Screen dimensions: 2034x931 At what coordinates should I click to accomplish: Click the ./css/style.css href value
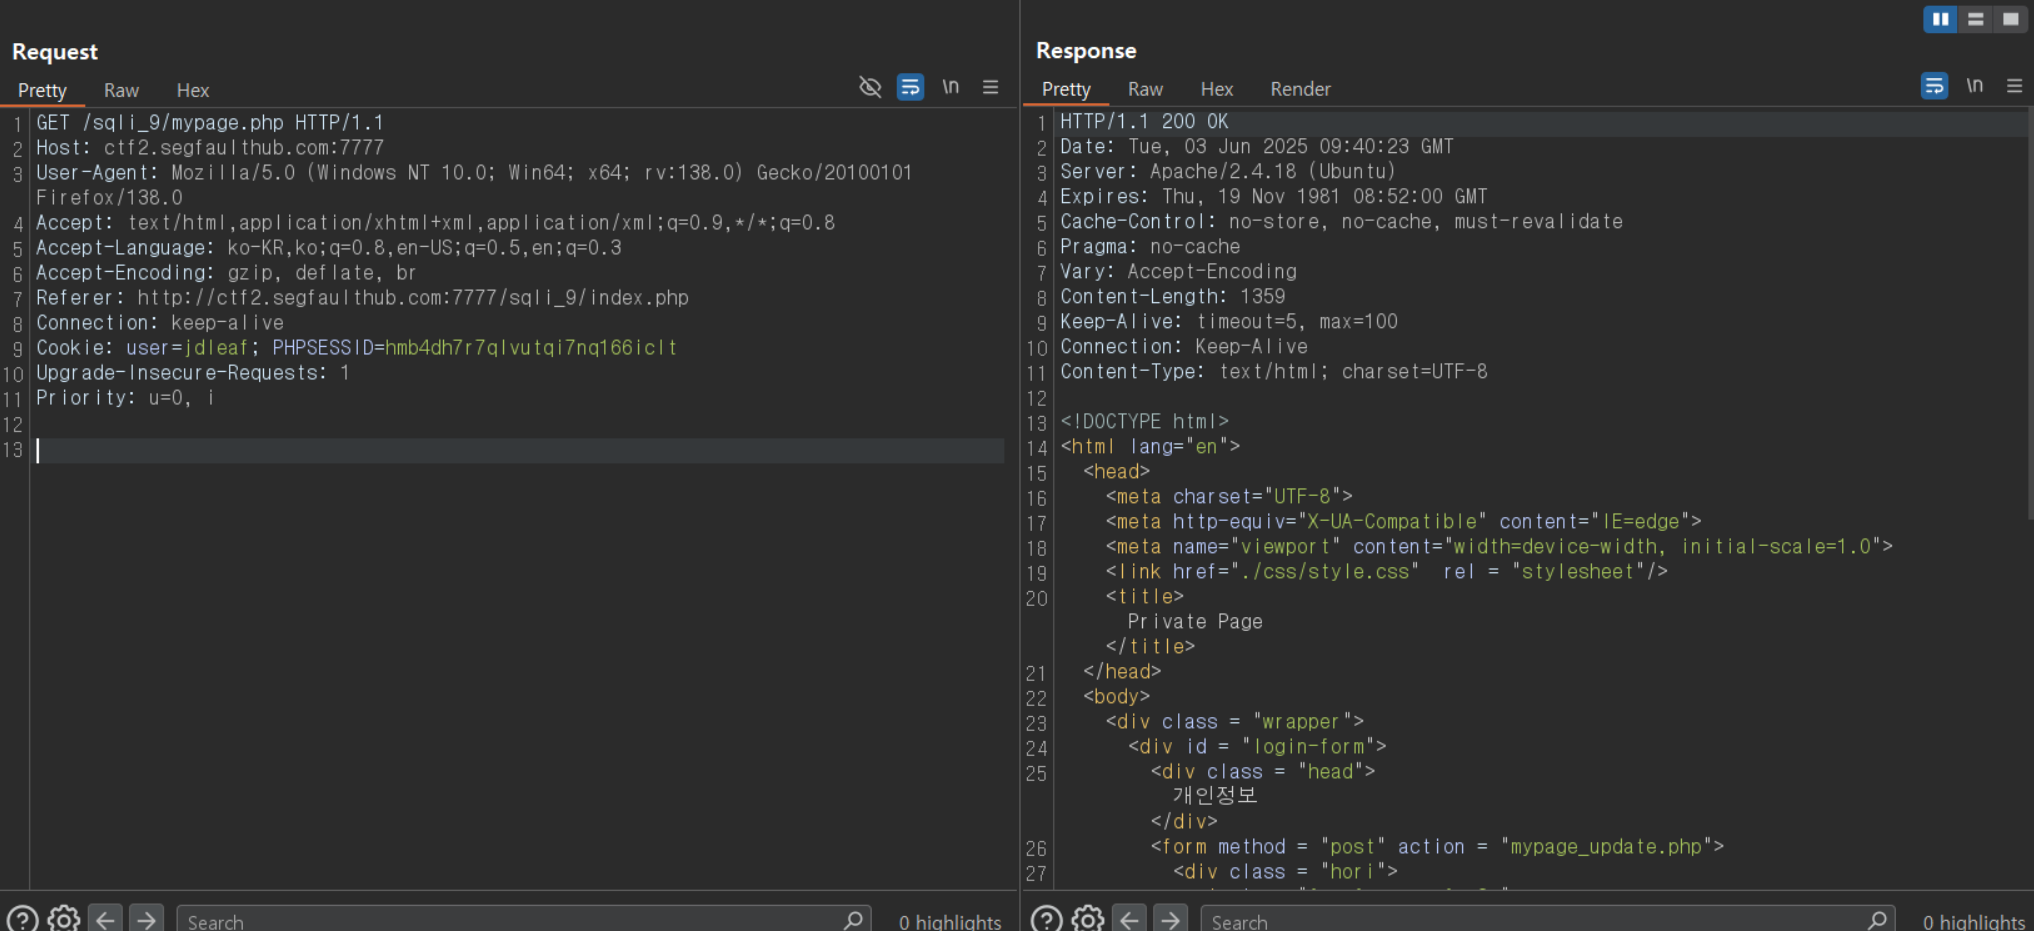pos(1331,571)
